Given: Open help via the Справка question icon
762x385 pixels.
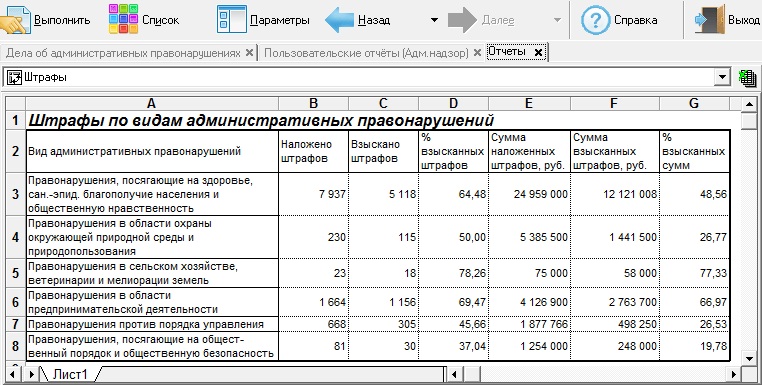Looking at the screenshot, I should [x=596, y=20].
